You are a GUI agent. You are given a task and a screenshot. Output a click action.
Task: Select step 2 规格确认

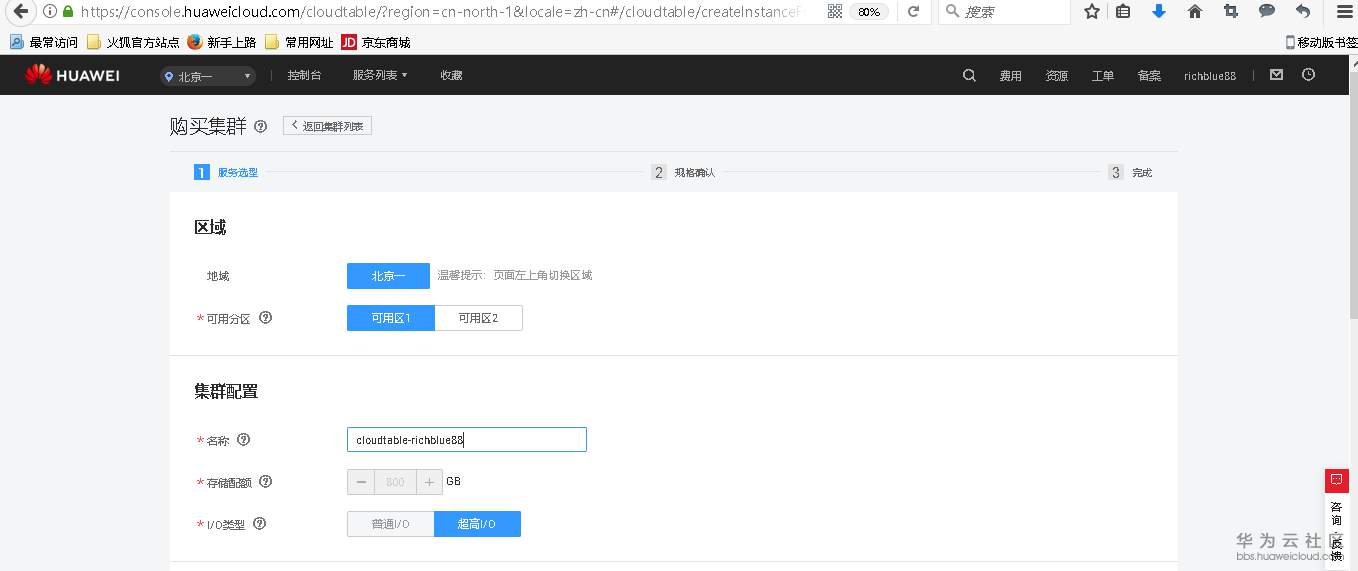684,172
